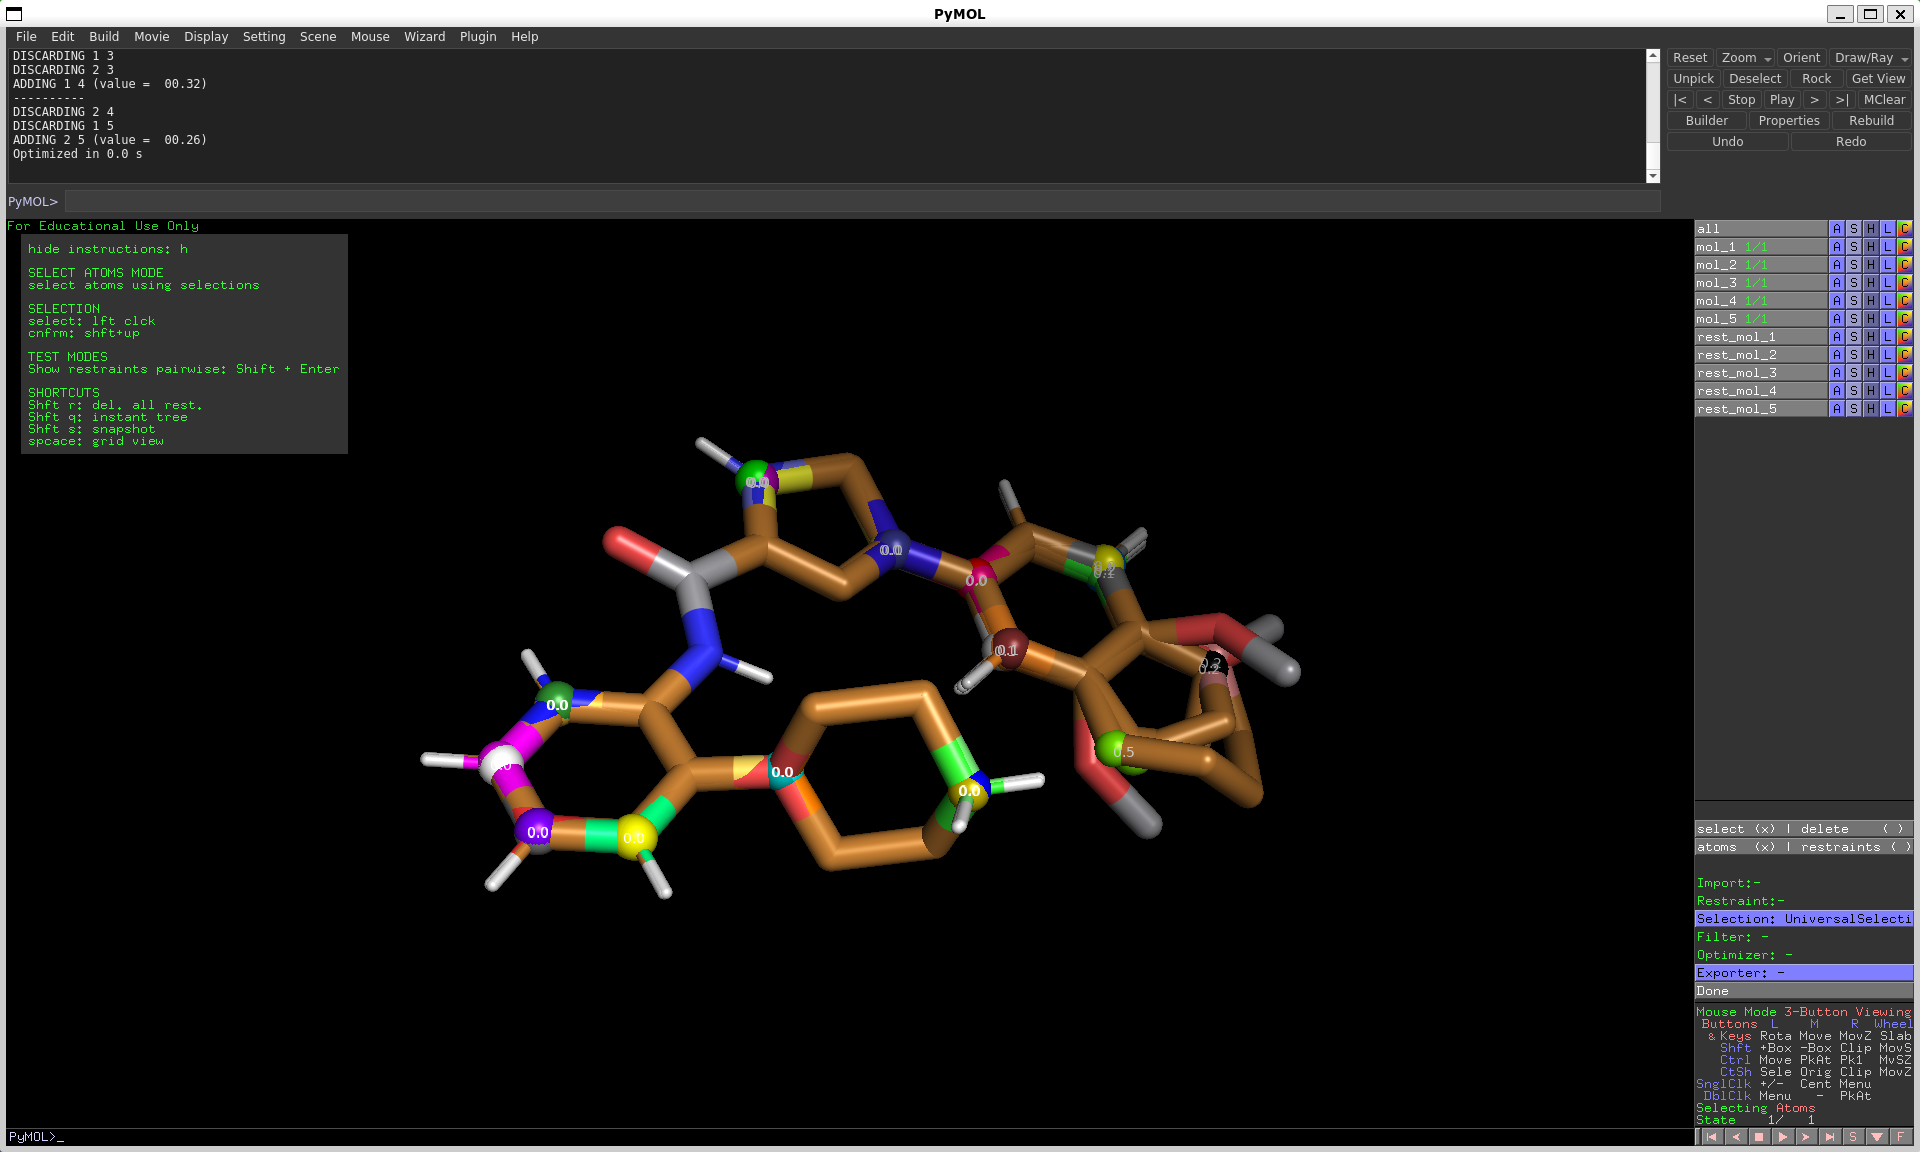
Task: Open the Exporter wizard dropdown
Action: click(x=1804, y=973)
